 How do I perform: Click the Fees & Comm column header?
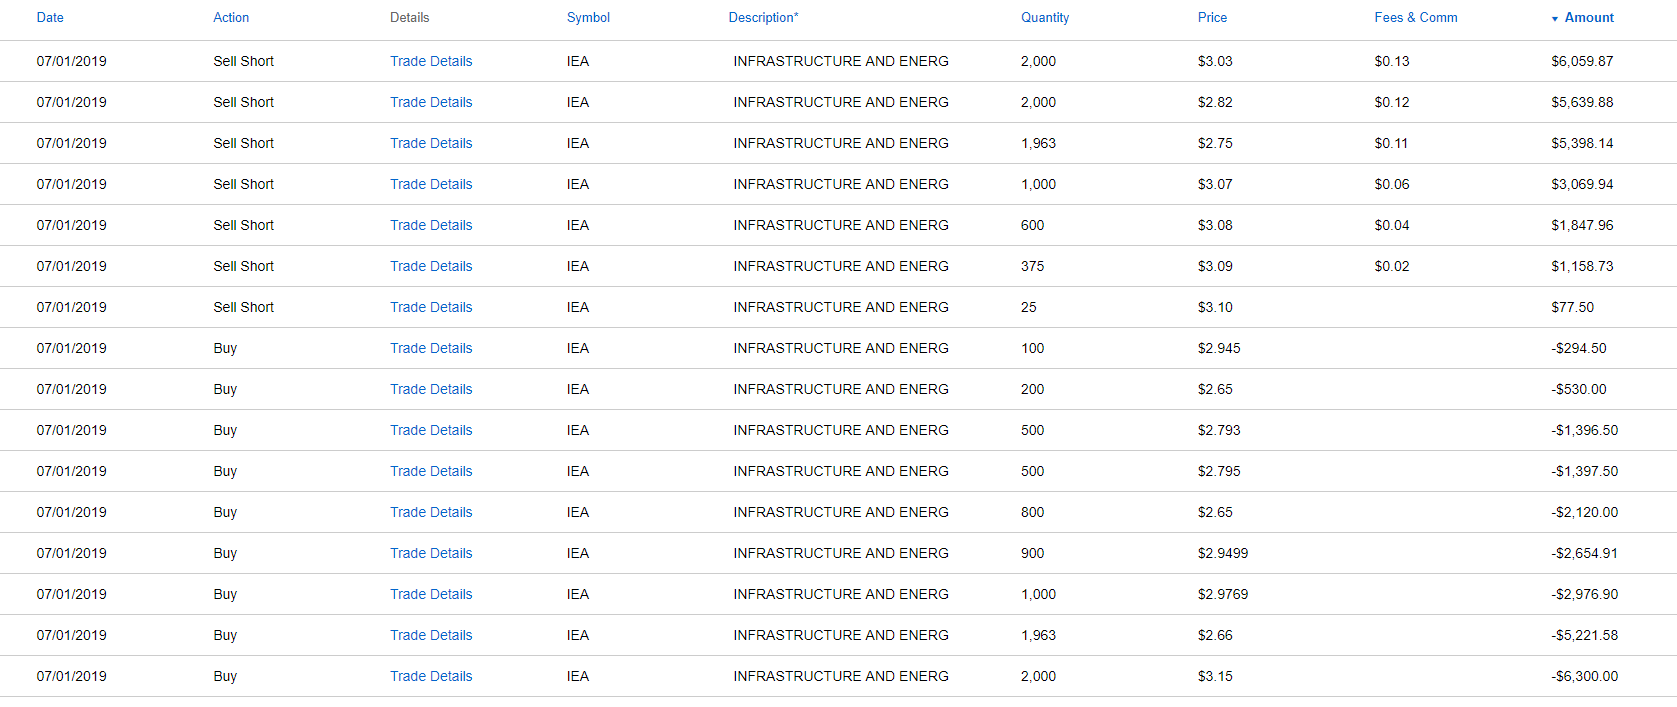pos(1415,18)
